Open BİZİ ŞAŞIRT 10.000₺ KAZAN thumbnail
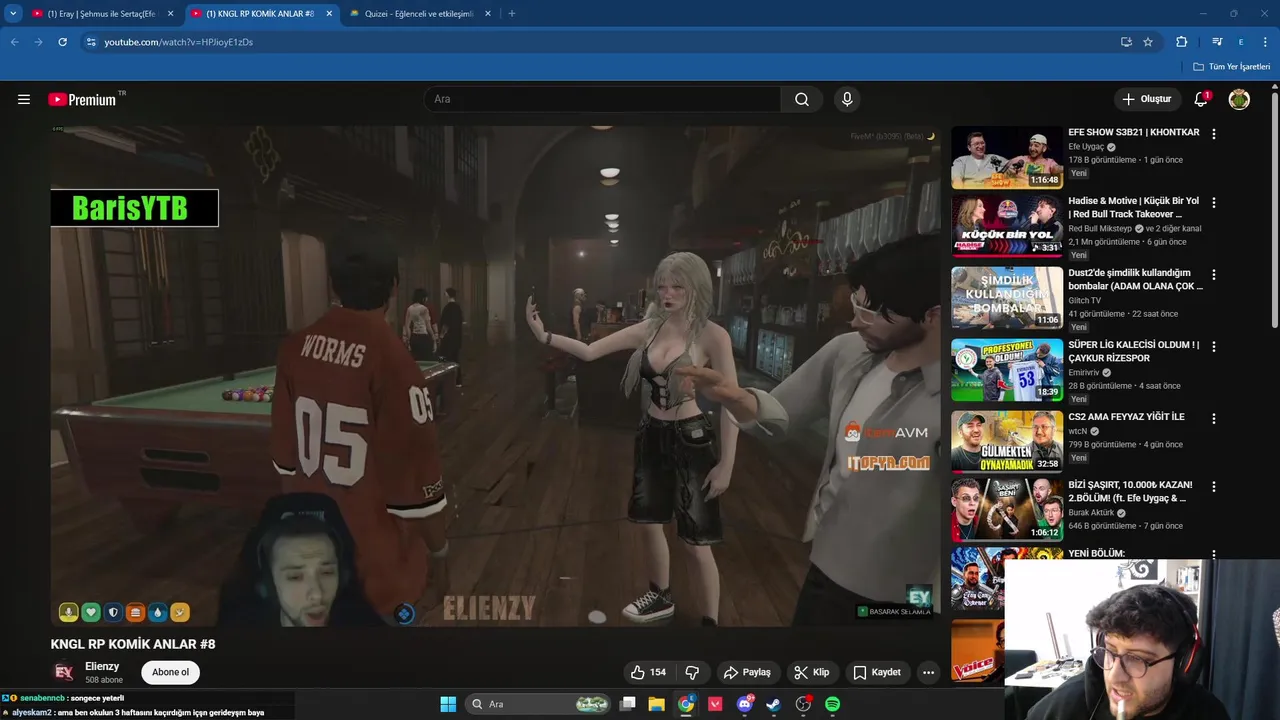Viewport: 1280px width, 720px height. tap(1007, 510)
